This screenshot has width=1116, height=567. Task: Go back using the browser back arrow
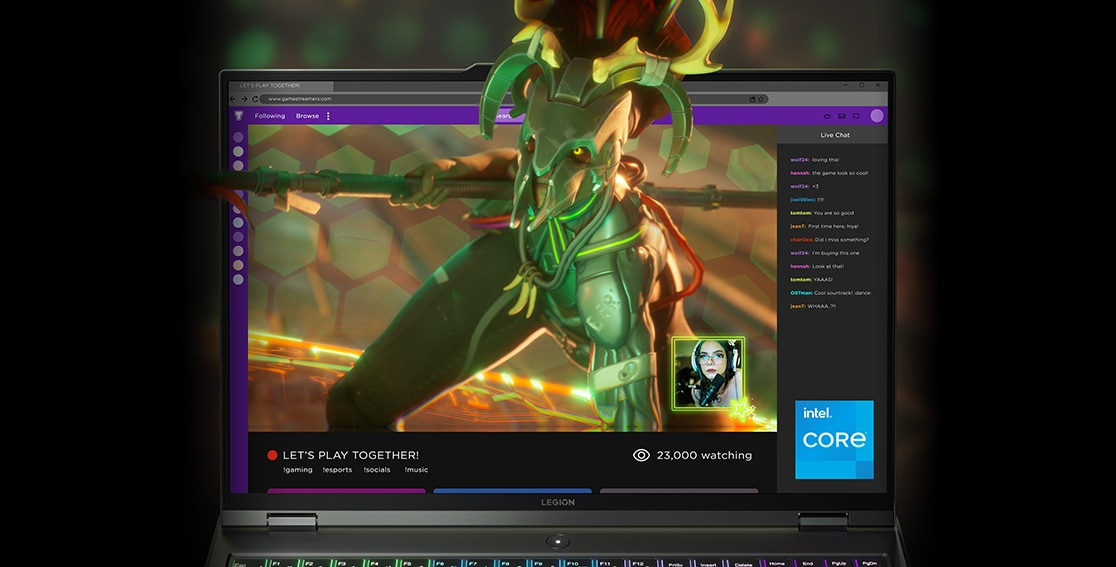(233, 99)
